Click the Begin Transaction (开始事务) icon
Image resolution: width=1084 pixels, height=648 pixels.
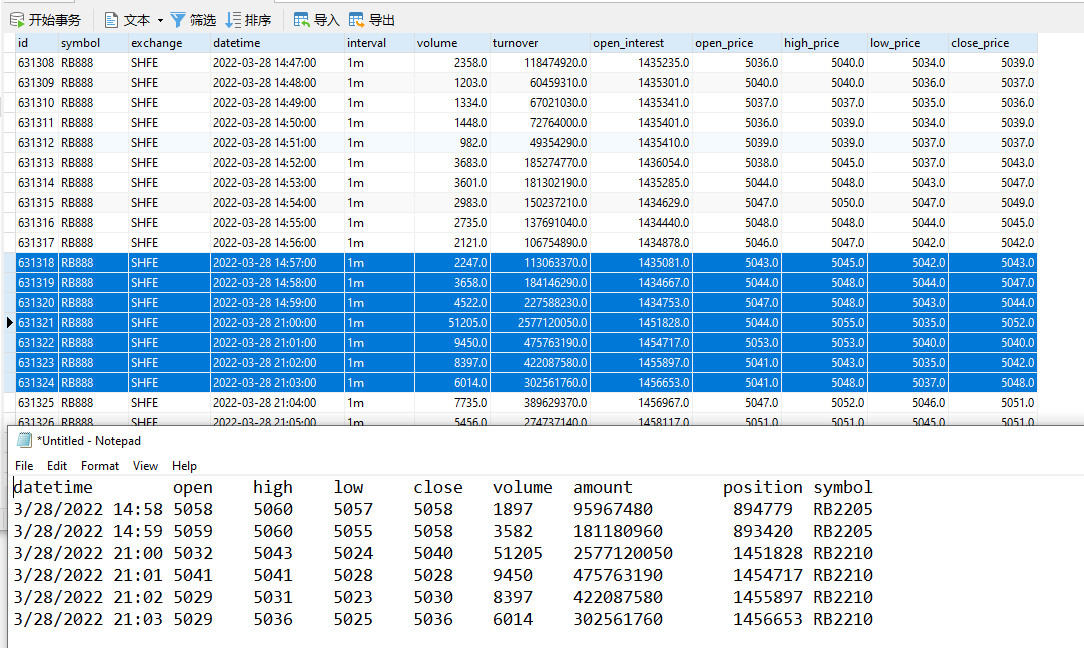tap(17, 20)
